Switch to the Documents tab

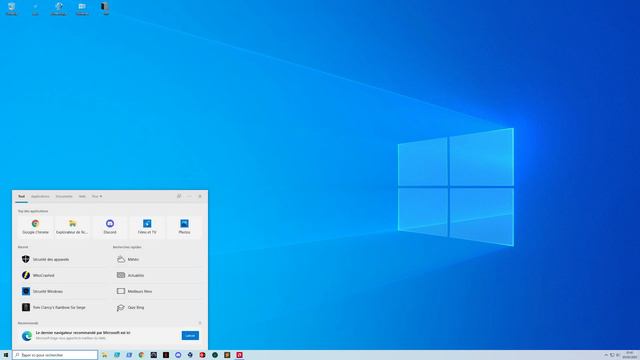pyautogui.click(x=64, y=196)
